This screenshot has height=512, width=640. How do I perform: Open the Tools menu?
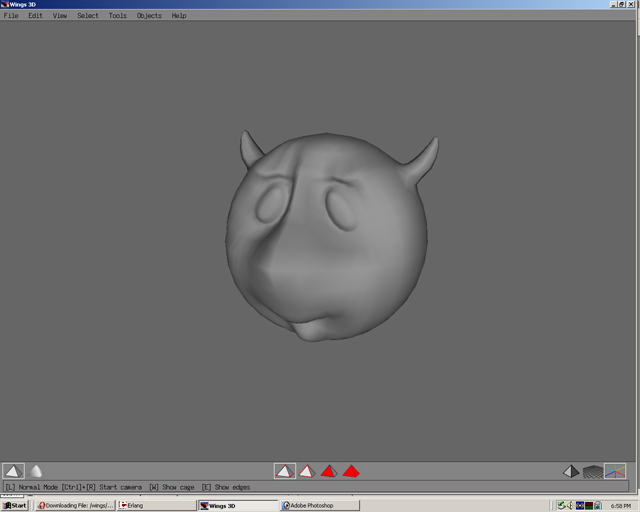point(118,16)
